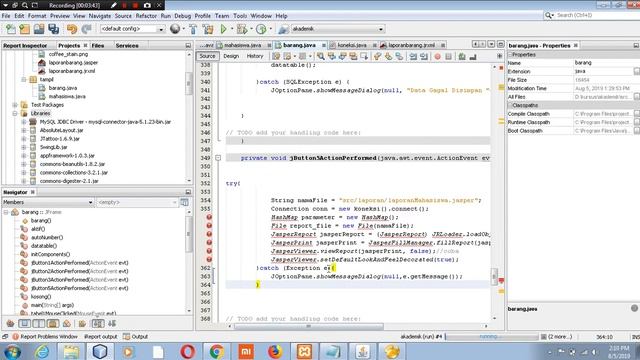The height and width of the screenshot is (360, 640).
Task: Switch to History view
Action: pyautogui.click(x=255, y=56)
